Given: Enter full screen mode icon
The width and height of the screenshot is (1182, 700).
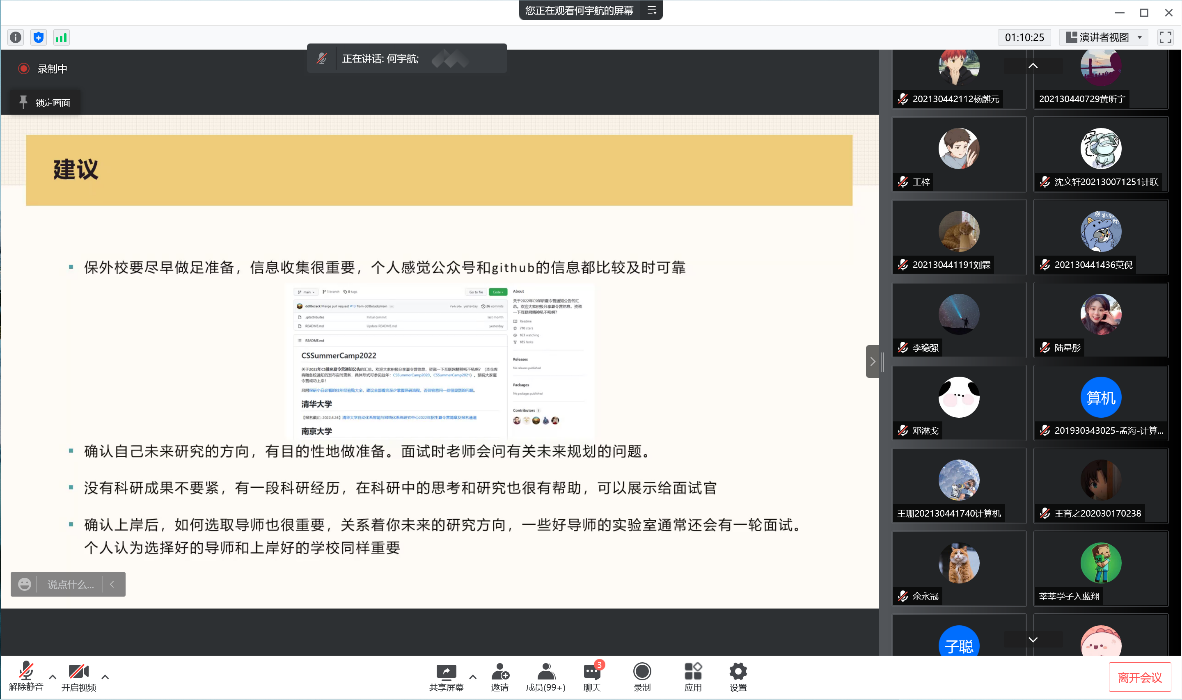Looking at the screenshot, I should click(1165, 37).
